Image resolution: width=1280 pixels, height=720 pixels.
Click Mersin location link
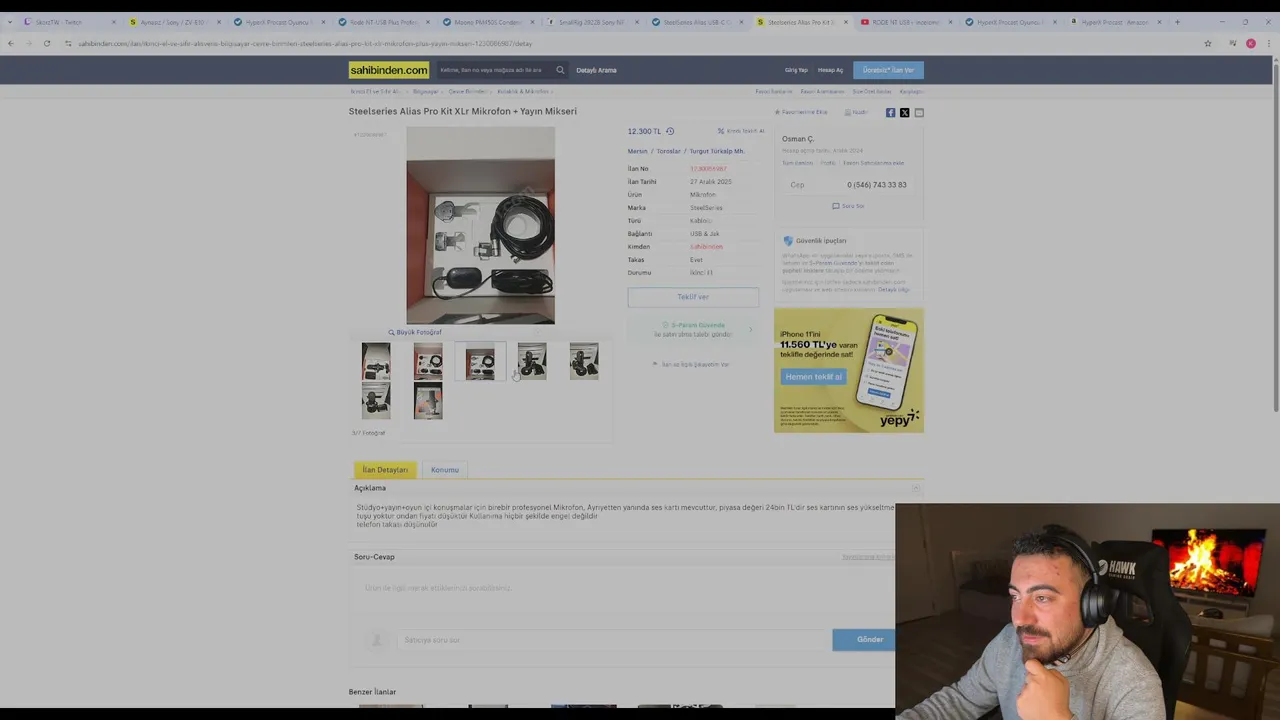pyautogui.click(x=638, y=151)
